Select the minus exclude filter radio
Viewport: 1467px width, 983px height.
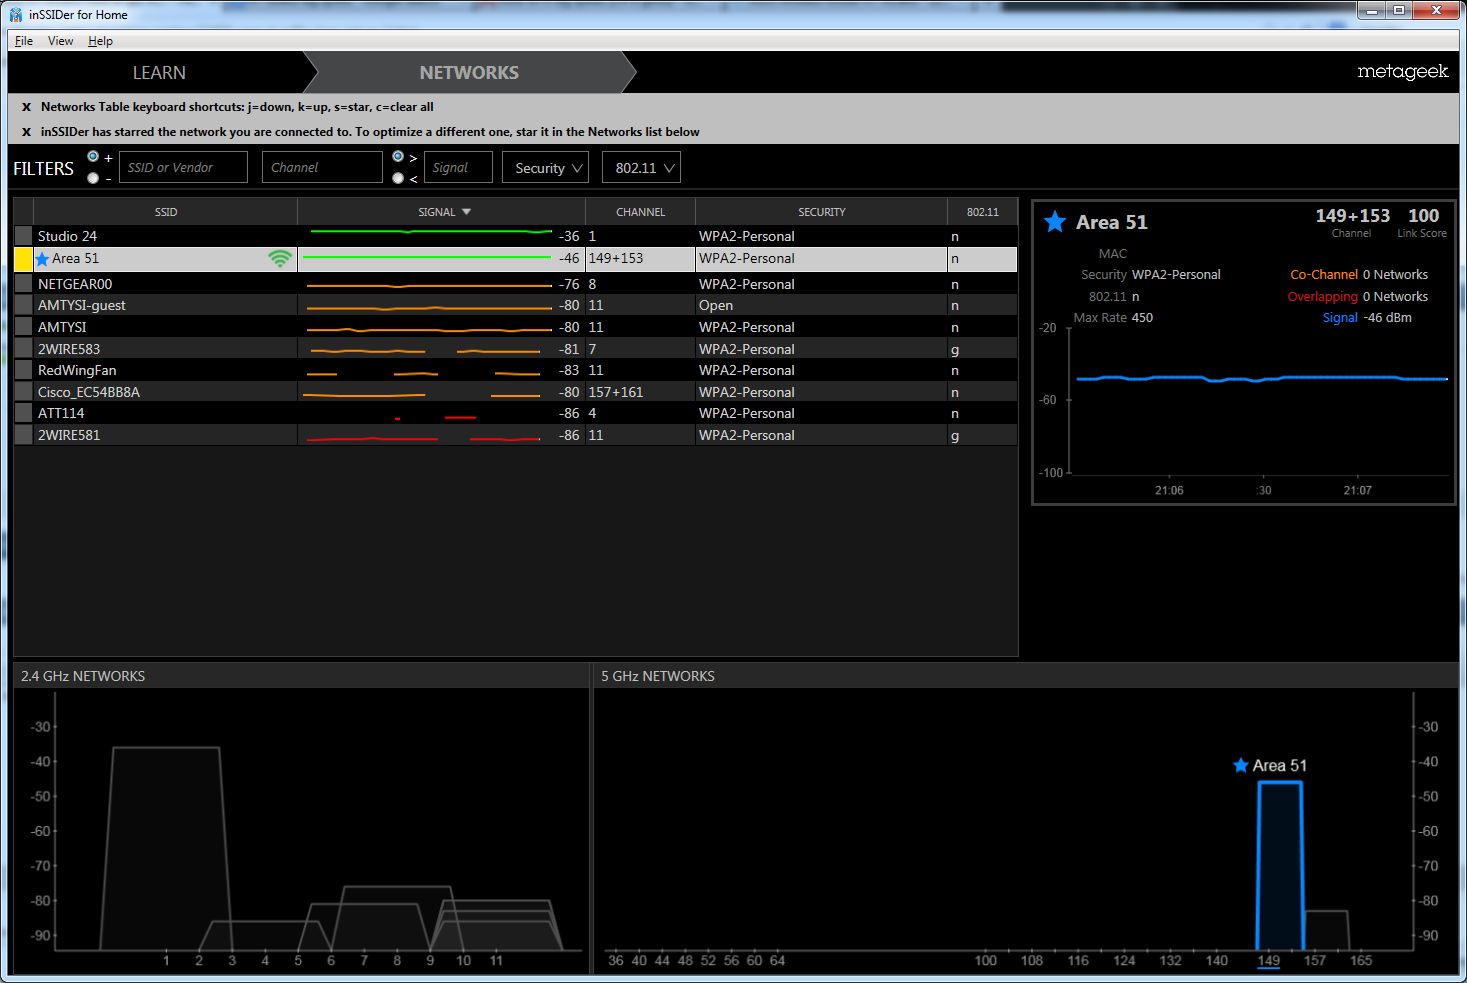[93, 178]
